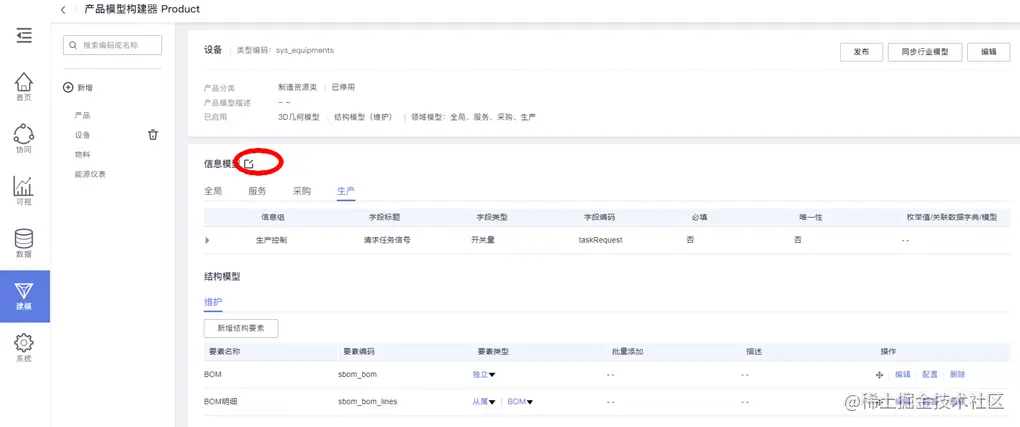Click the search magnifier icon
1020x427 pixels.
click(73, 46)
